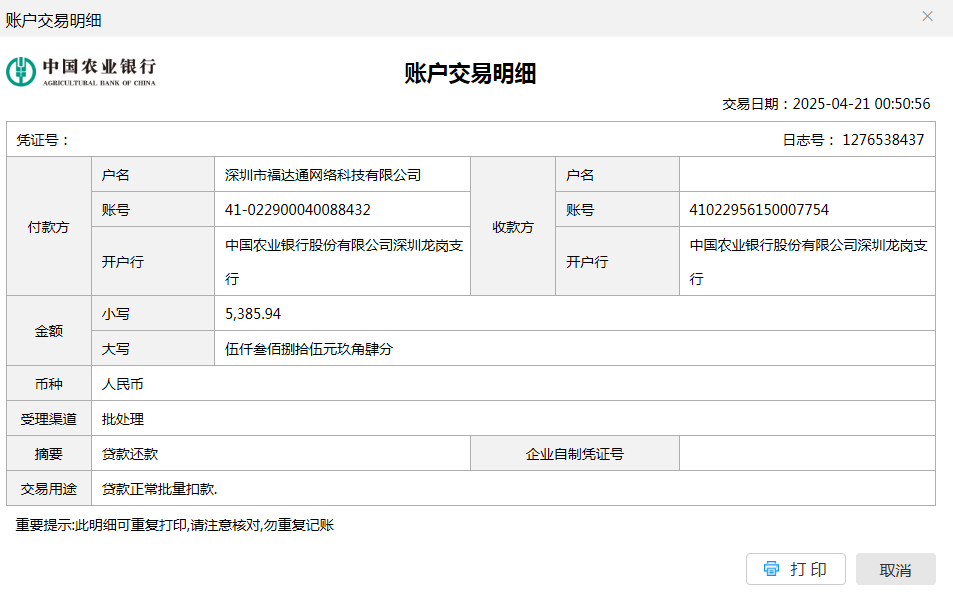This screenshot has width=953, height=605.
Task: Click the 交易用途 row label
Action: pyautogui.click(x=49, y=489)
